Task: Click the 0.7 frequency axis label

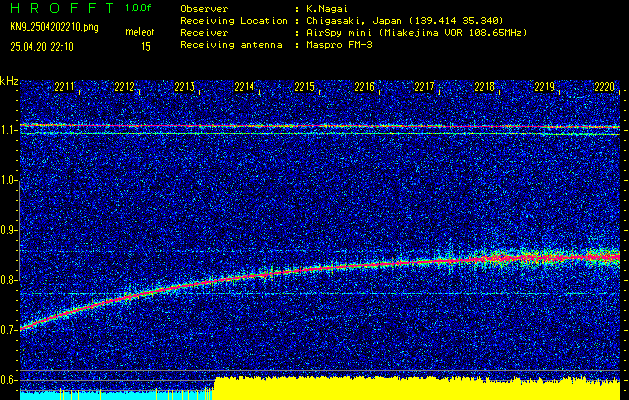Action: click(7, 330)
